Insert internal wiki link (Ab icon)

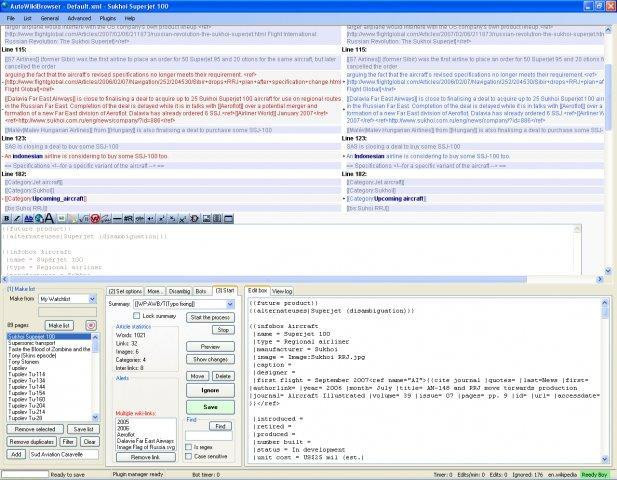(x=28, y=218)
